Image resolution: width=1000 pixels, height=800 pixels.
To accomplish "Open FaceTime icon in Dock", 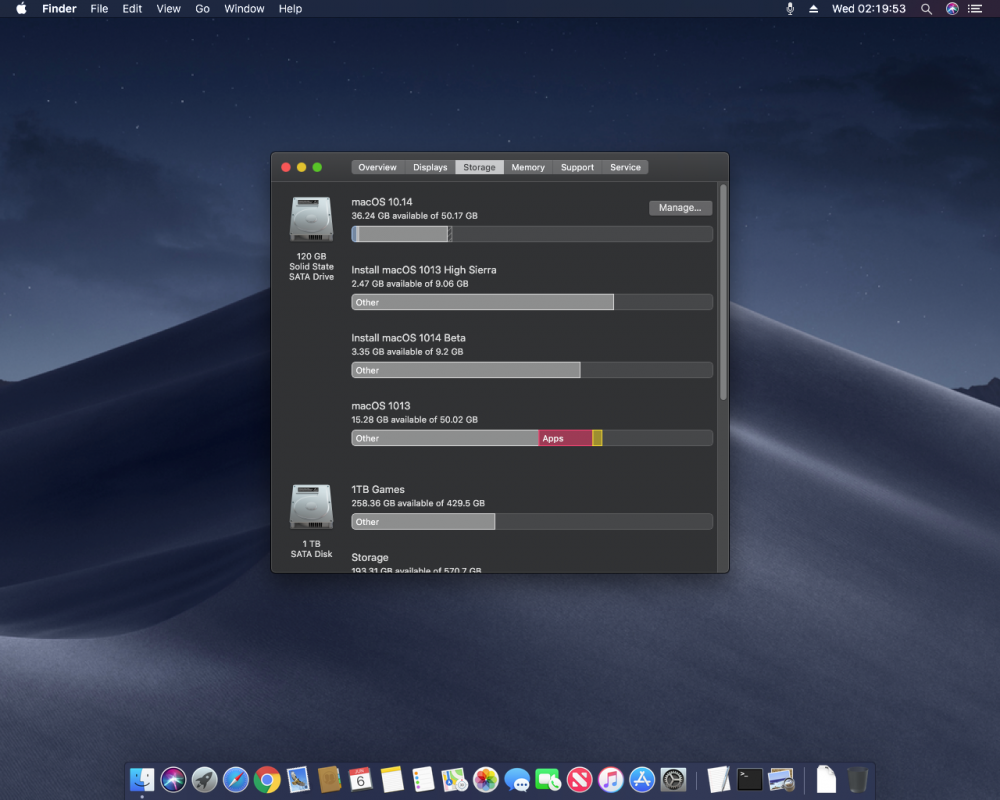I will (x=548, y=779).
